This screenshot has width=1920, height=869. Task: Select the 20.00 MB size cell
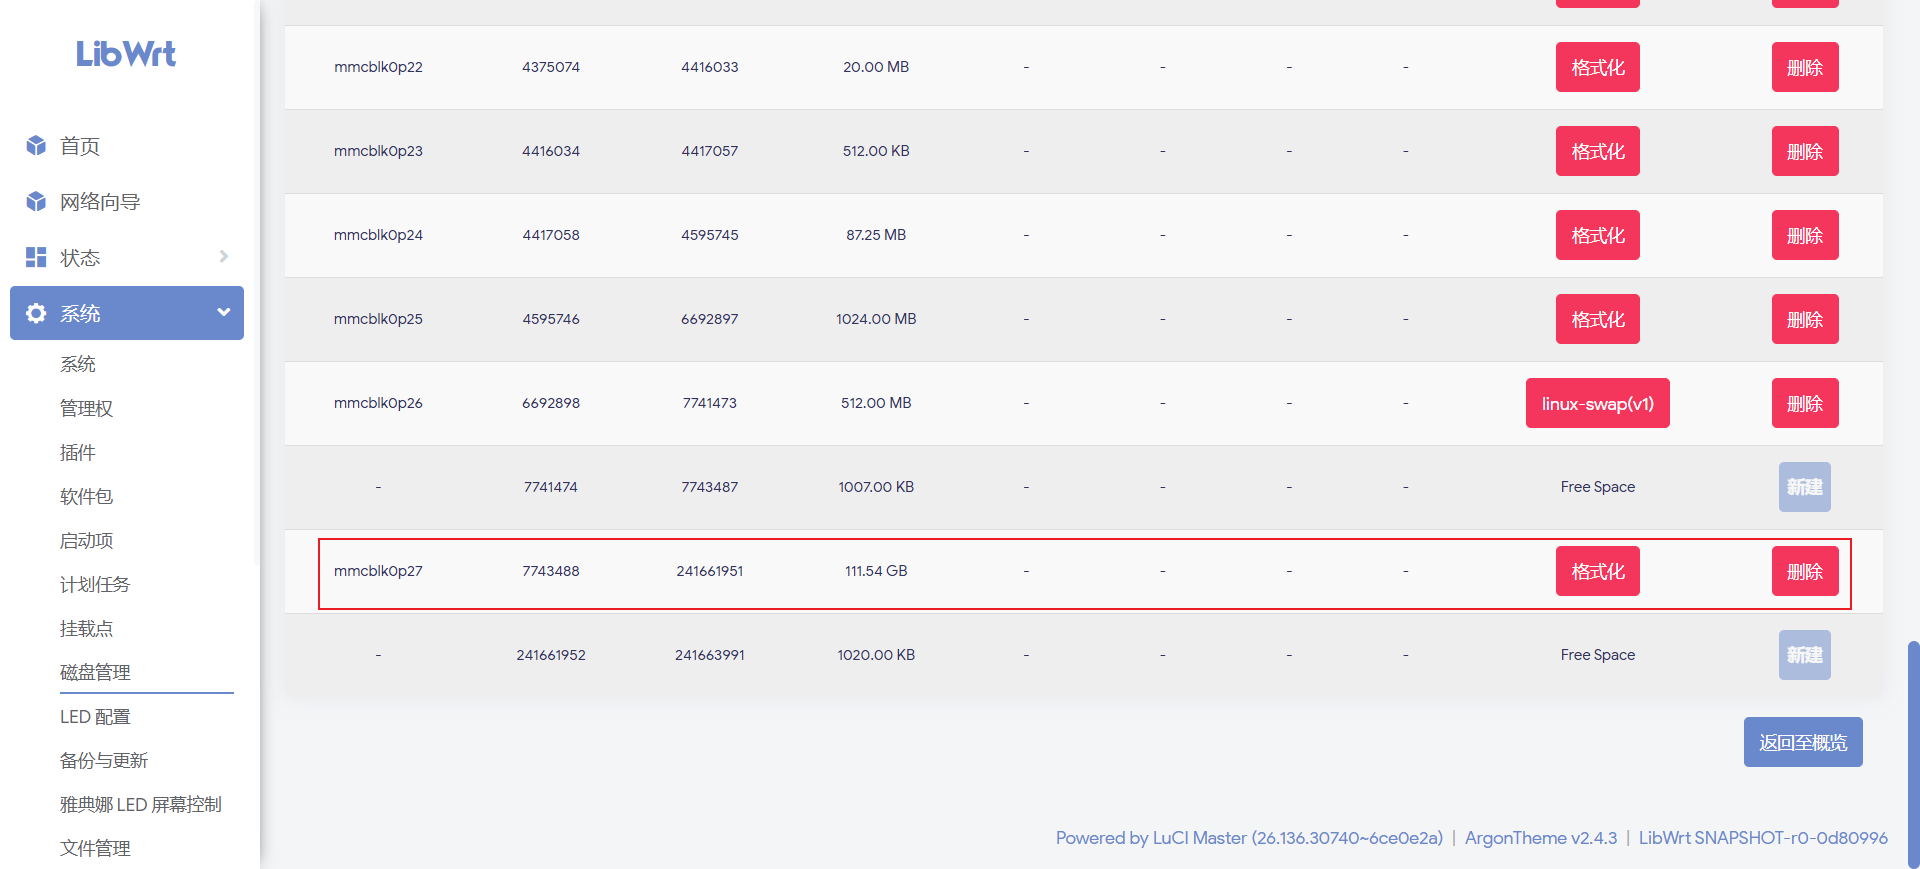coord(876,67)
